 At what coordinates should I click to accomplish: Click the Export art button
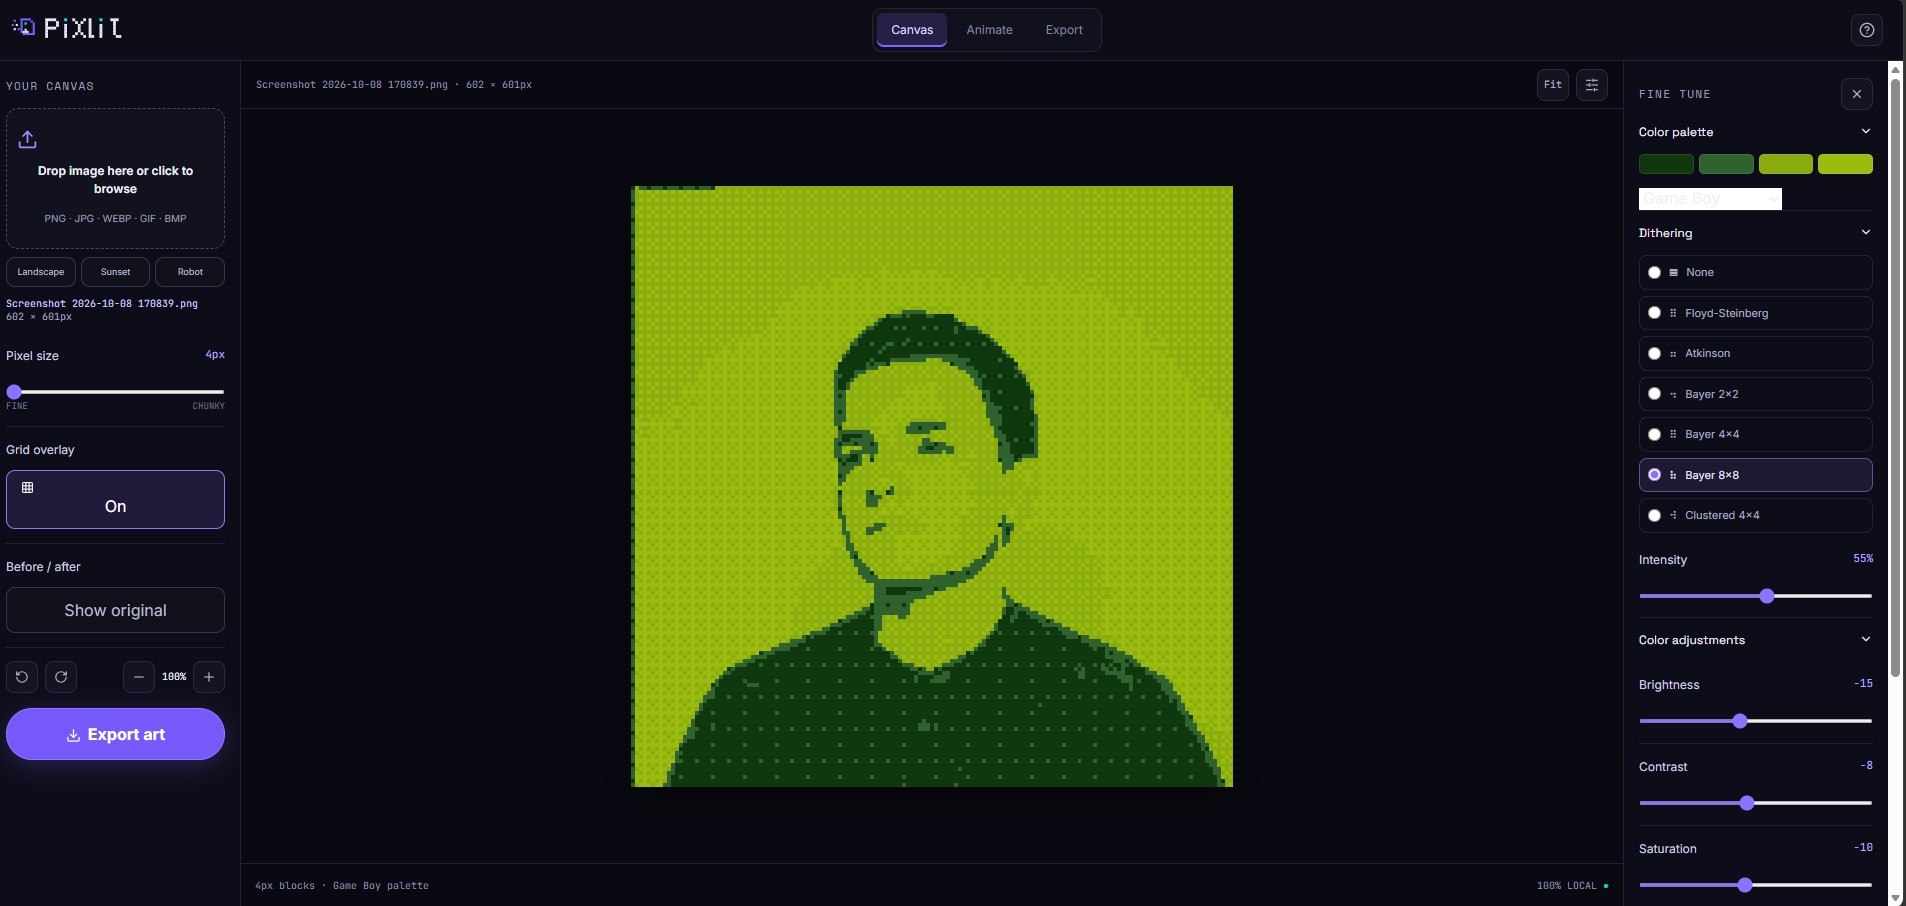[115, 734]
